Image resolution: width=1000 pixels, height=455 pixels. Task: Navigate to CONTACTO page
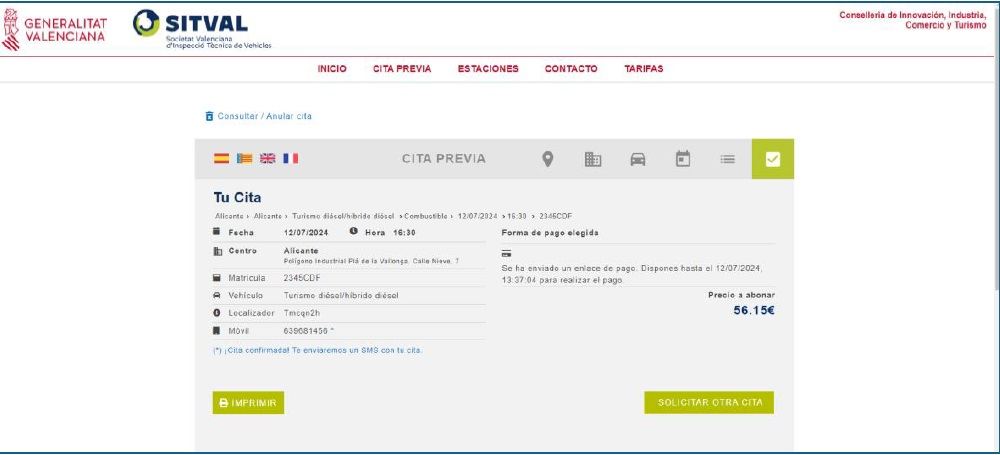click(x=571, y=69)
